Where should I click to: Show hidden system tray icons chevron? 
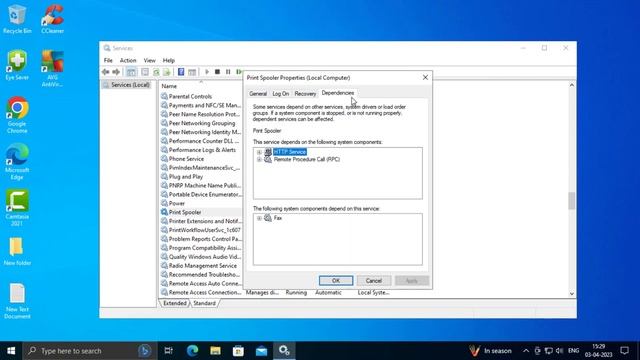526,351
